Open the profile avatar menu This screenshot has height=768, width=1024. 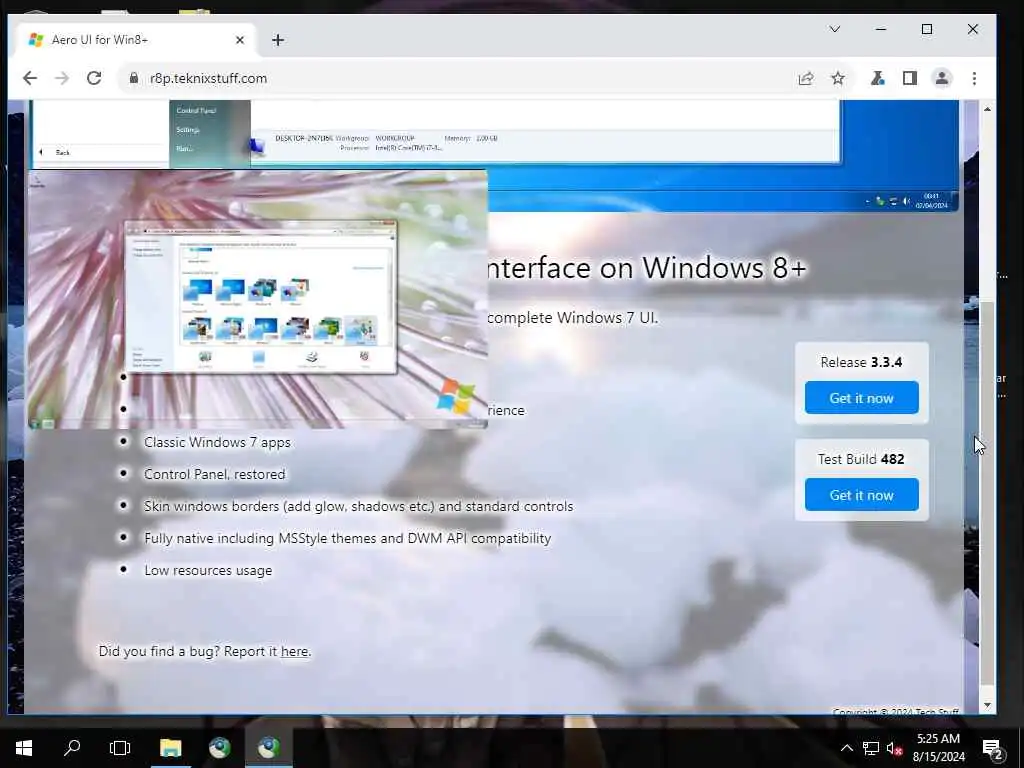click(942, 78)
